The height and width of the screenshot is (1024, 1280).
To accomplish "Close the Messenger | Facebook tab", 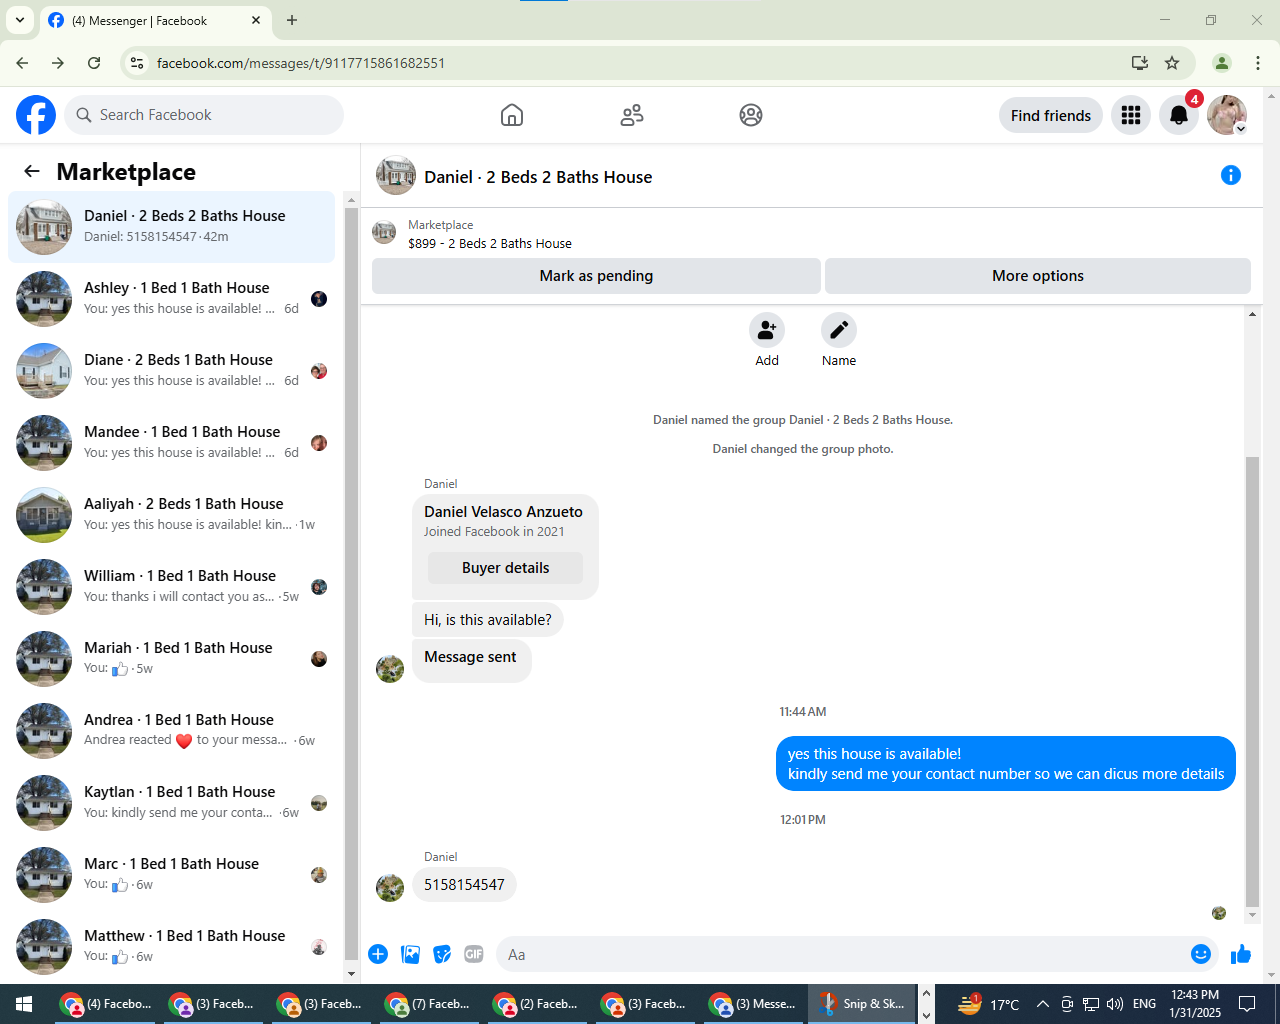I will [x=256, y=20].
